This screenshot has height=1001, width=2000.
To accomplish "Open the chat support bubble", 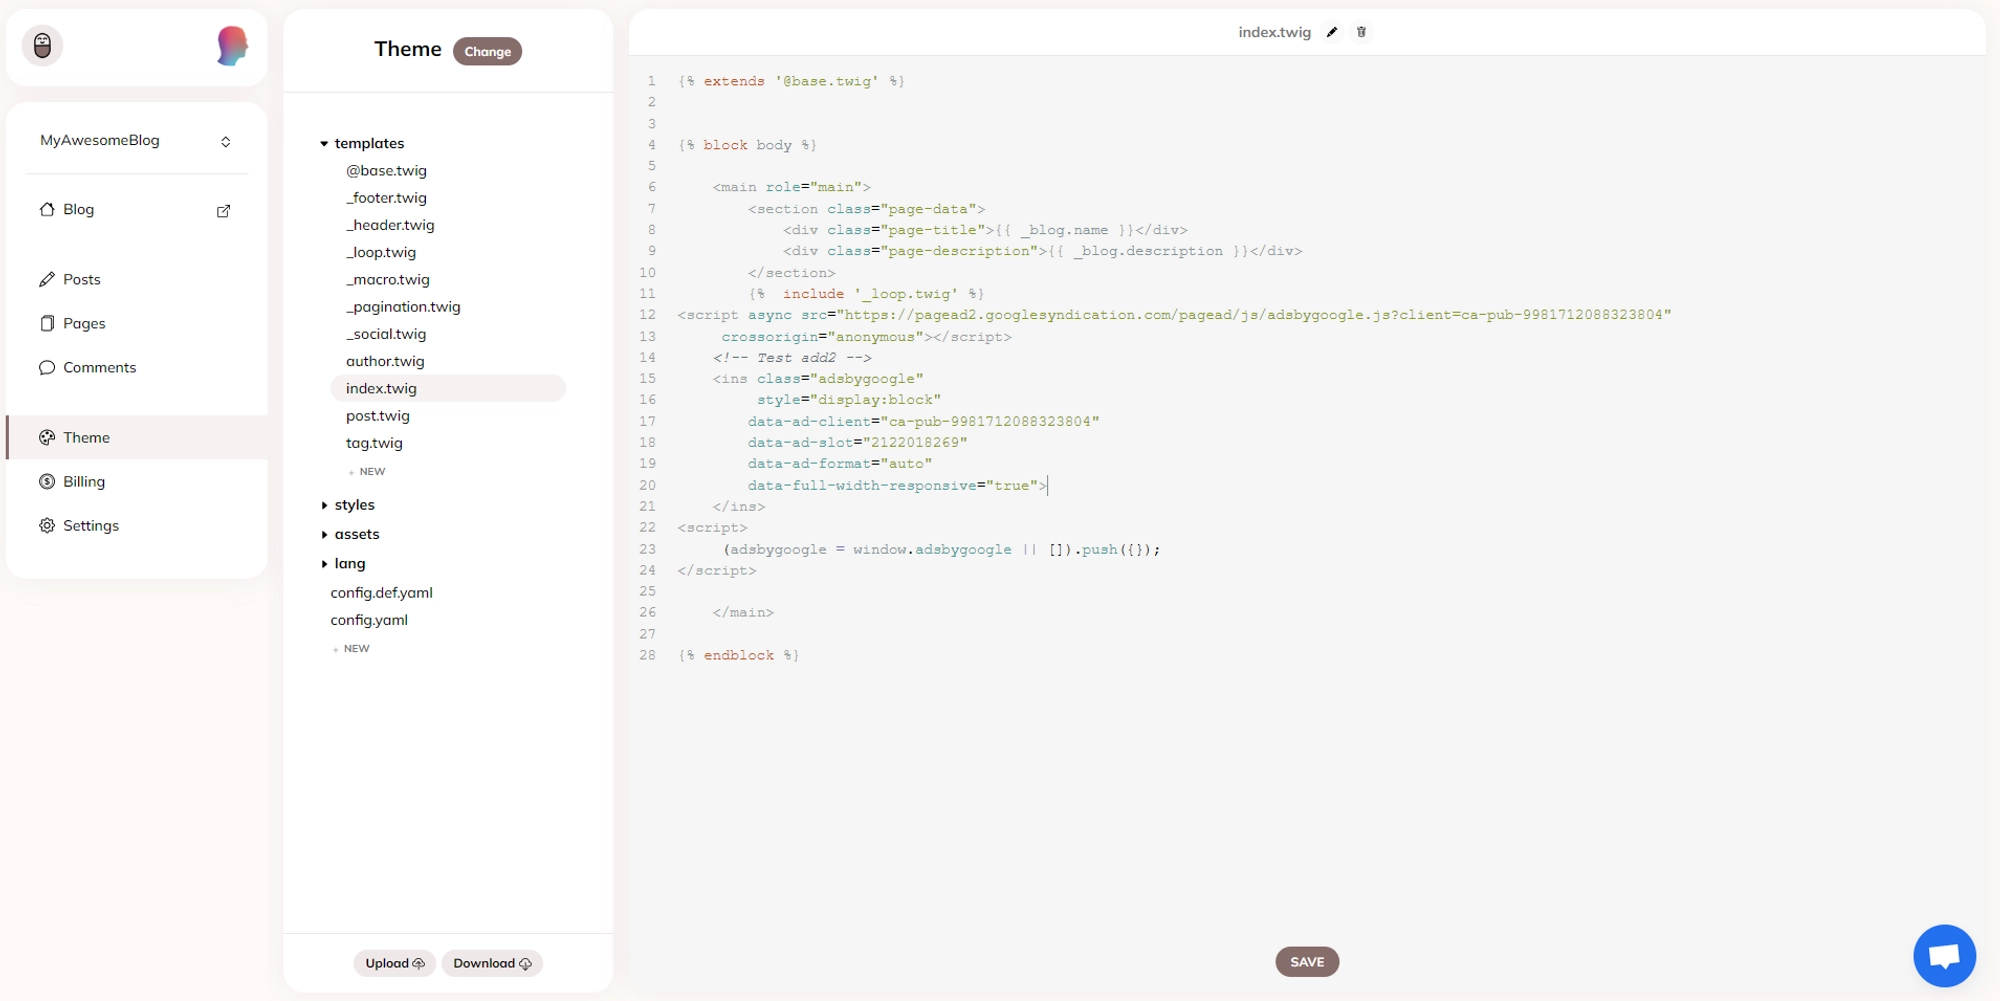I will (1944, 956).
